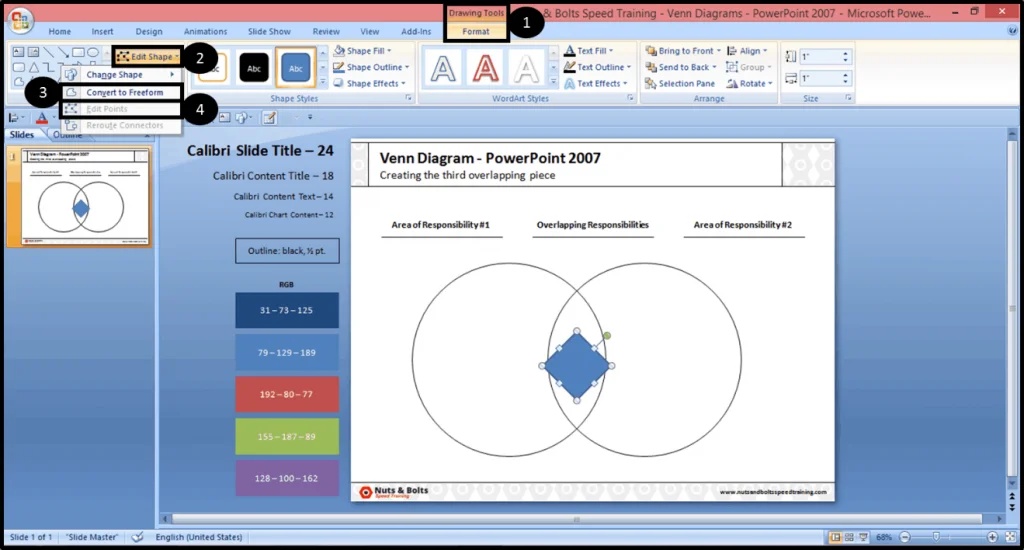
Task: Open the Shape Effects dropdown
Action: click(x=370, y=84)
